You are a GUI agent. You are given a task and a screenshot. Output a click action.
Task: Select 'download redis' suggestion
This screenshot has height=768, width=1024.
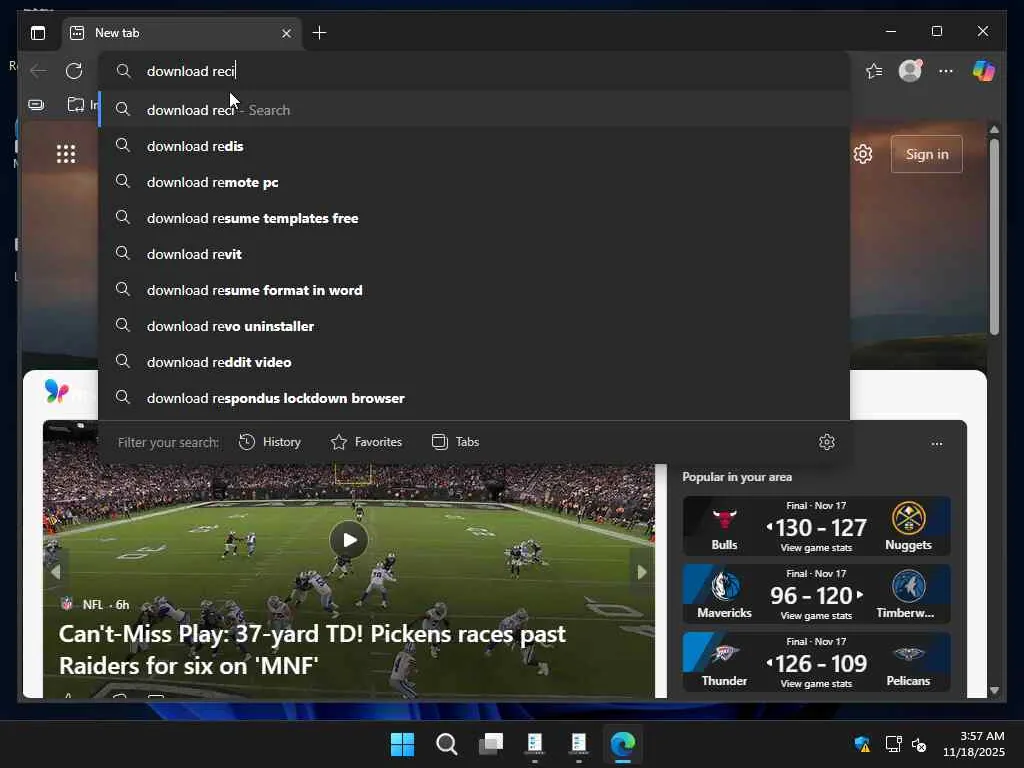(x=474, y=146)
